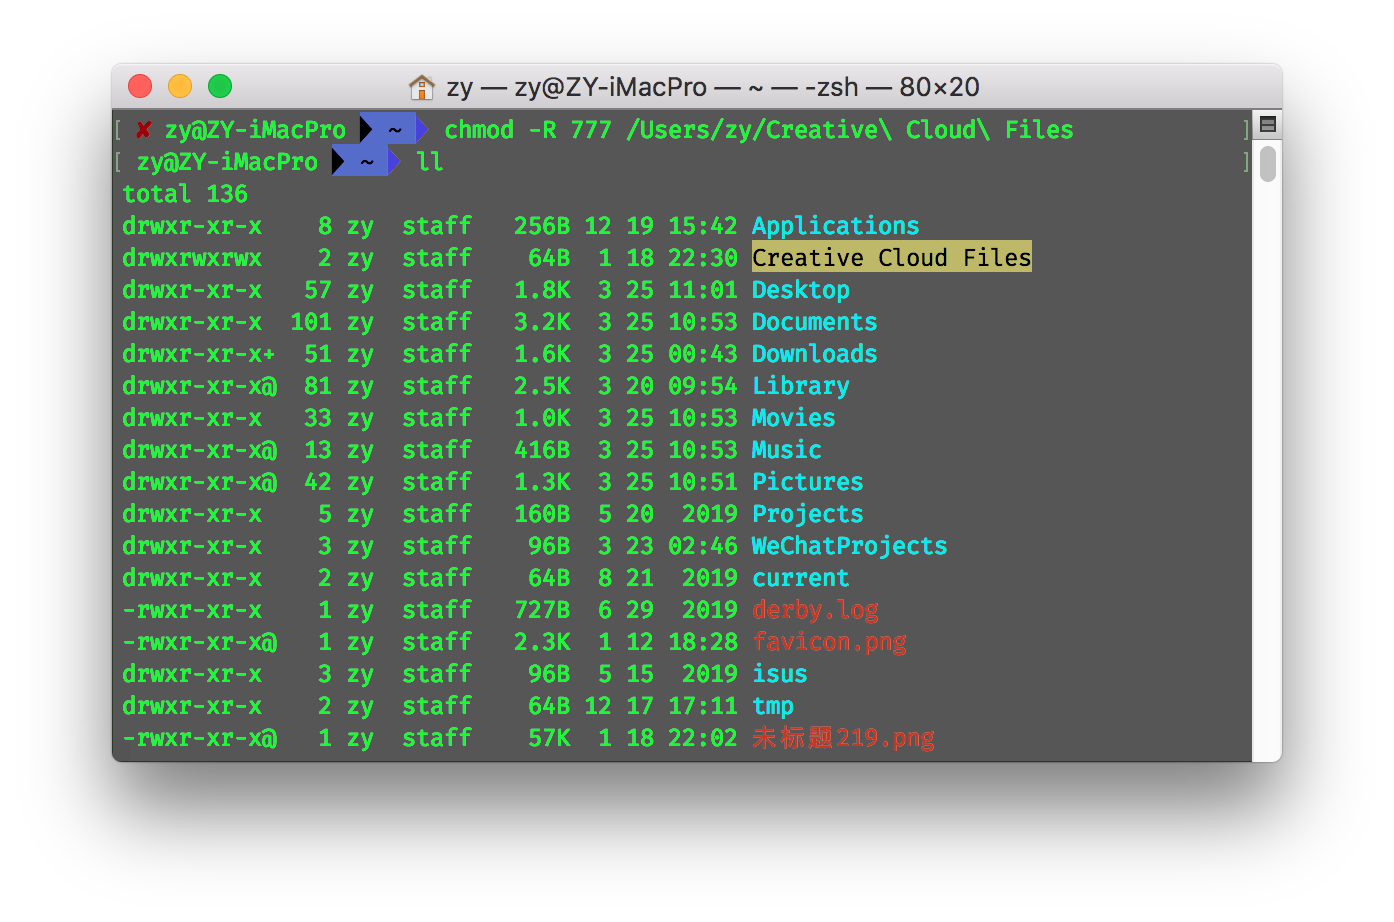This screenshot has width=1394, height=922.
Task: Select the WeChatProjects directory name
Action: pyautogui.click(x=850, y=546)
